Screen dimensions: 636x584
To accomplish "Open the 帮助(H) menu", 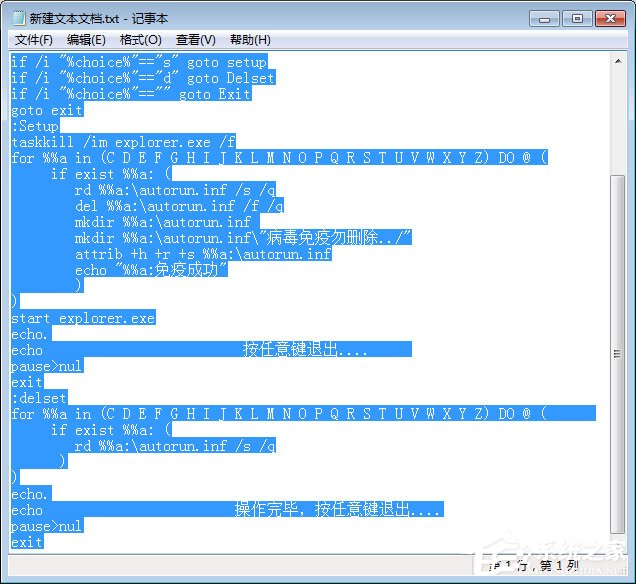I will (x=250, y=40).
